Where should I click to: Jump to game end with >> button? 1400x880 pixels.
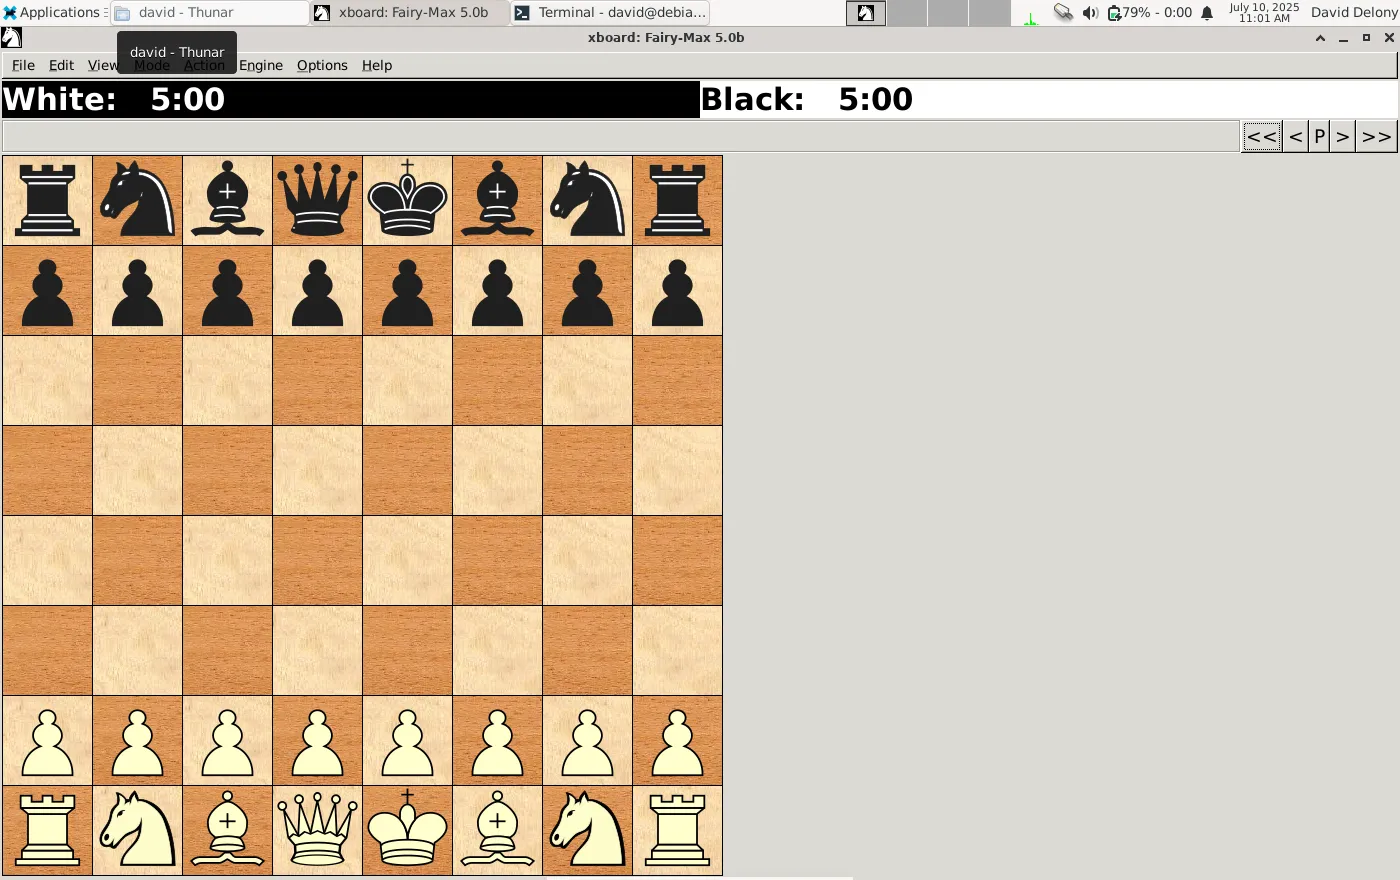click(1376, 137)
